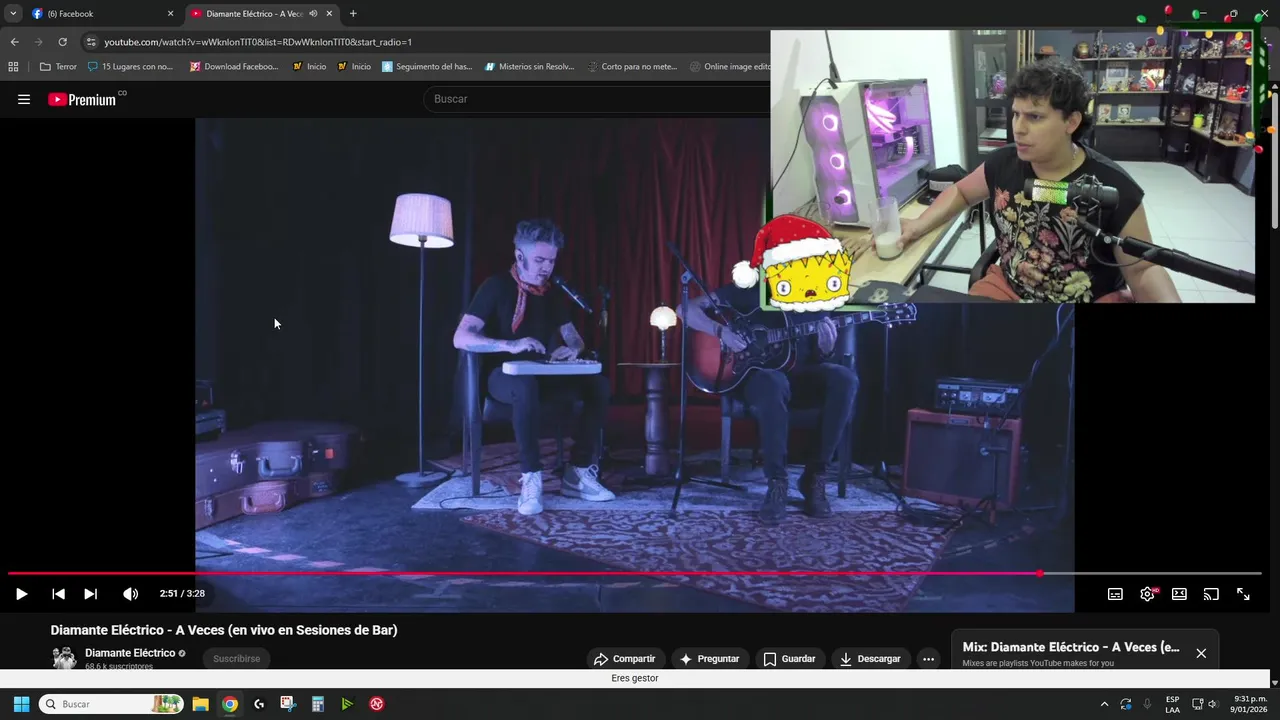The height and width of the screenshot is (720, 1280).
Task: Open the first Inicio bookmark
Action: 309,67
